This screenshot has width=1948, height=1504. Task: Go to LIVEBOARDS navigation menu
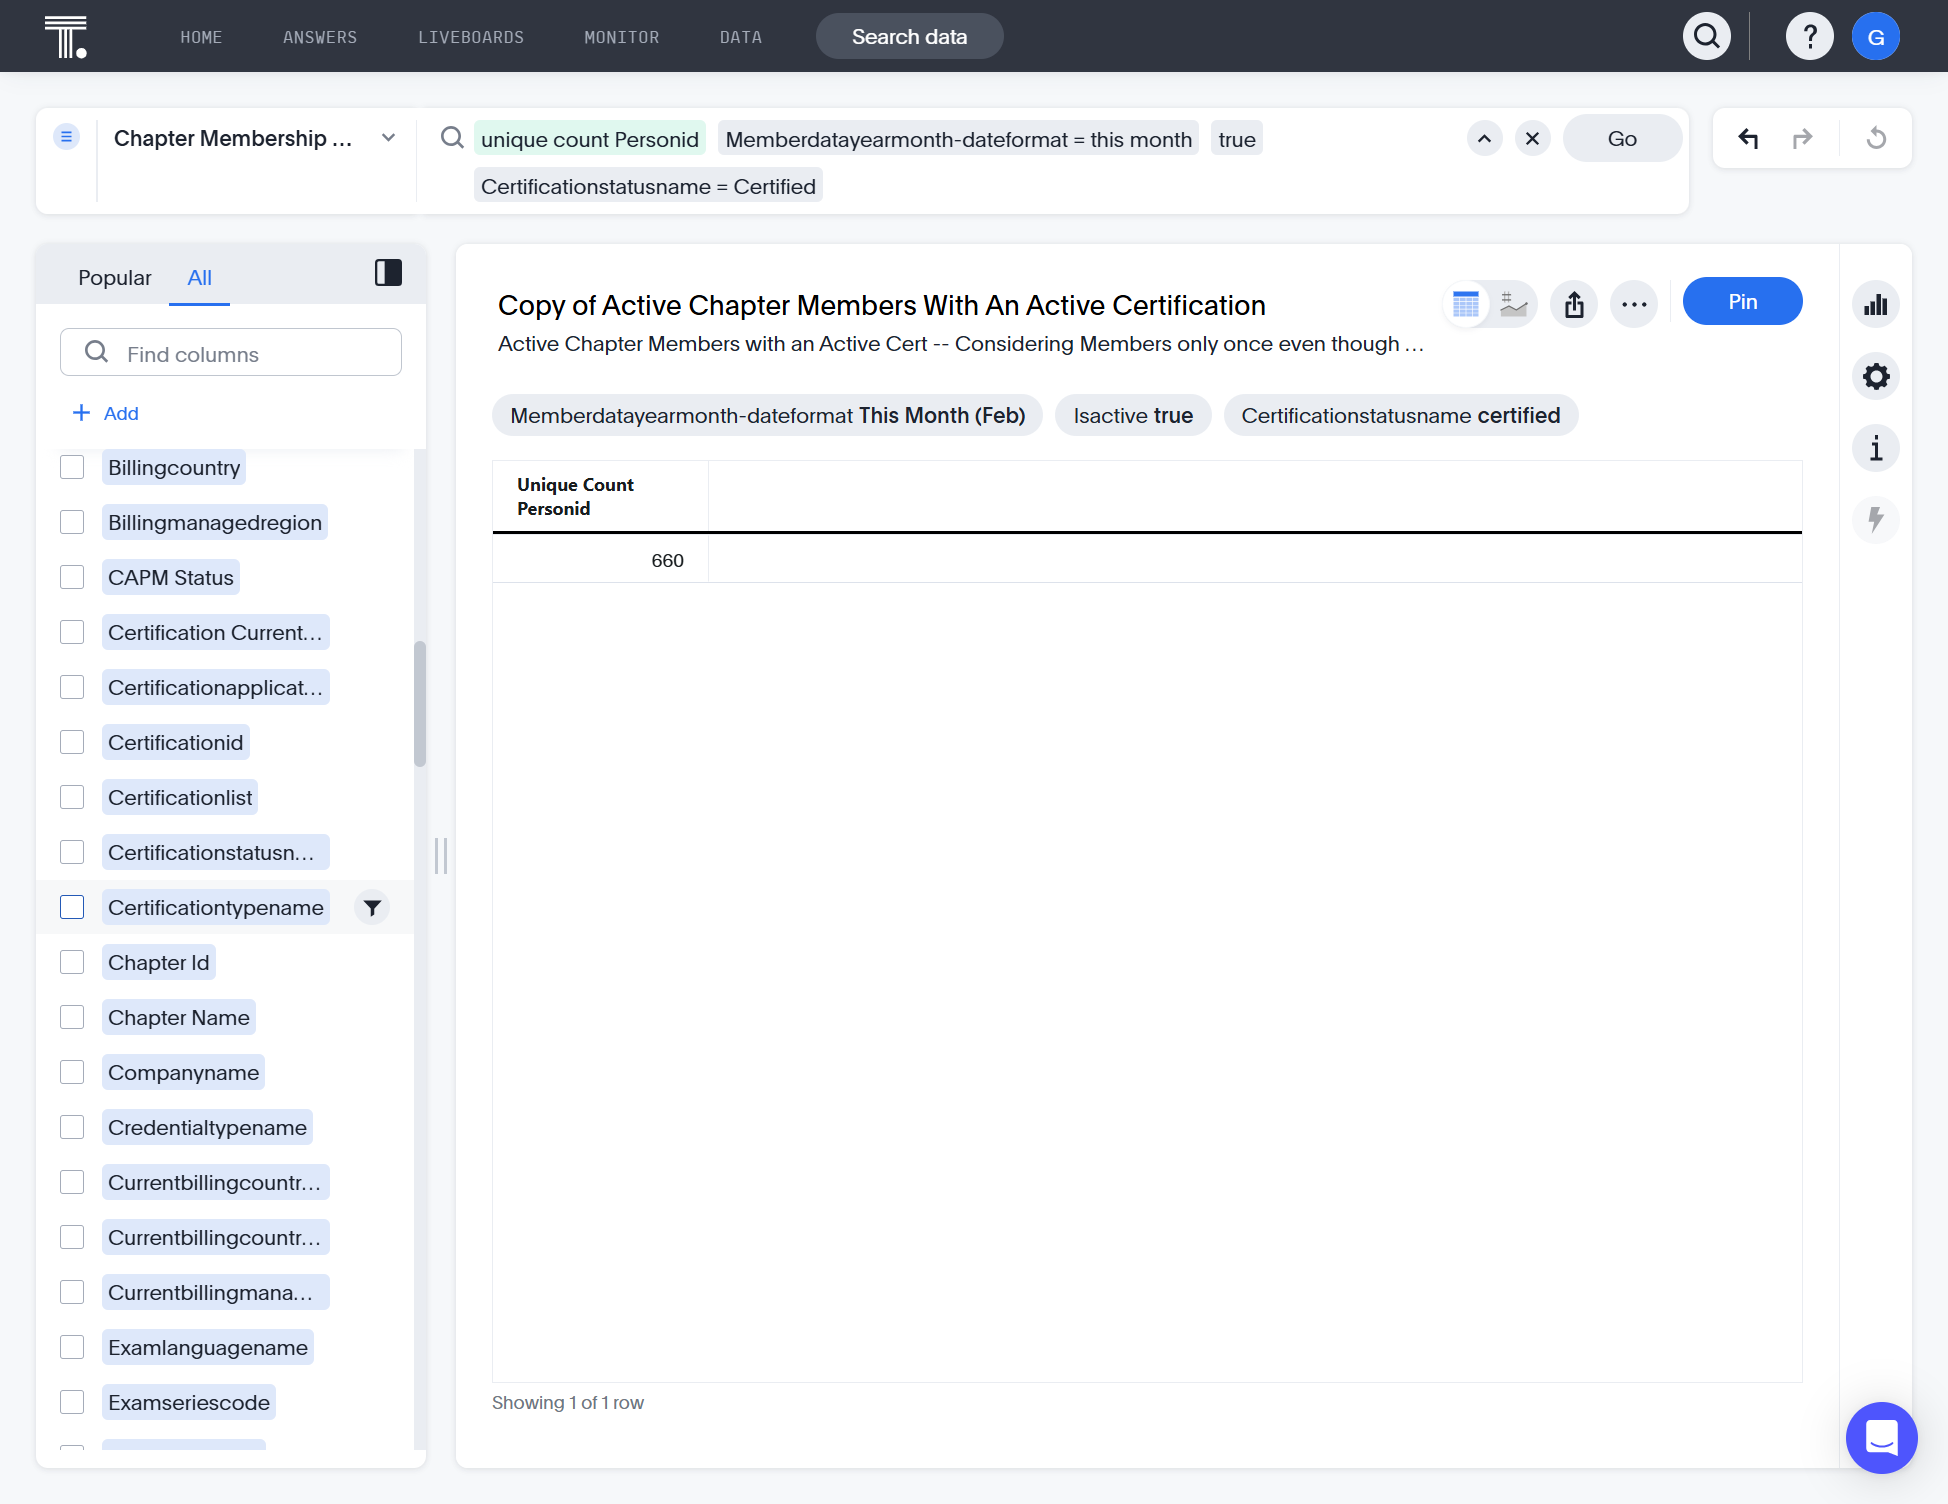471,37
